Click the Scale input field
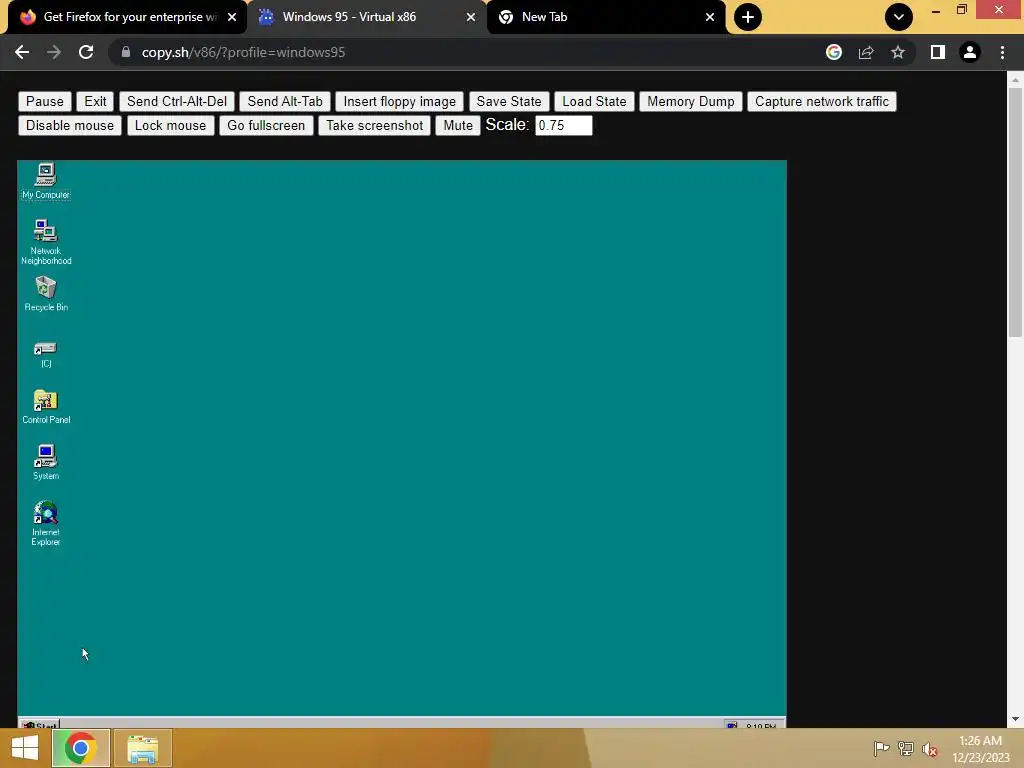Screen dimensions: 1024x768 pyautogui.click(x=564, y=125)
